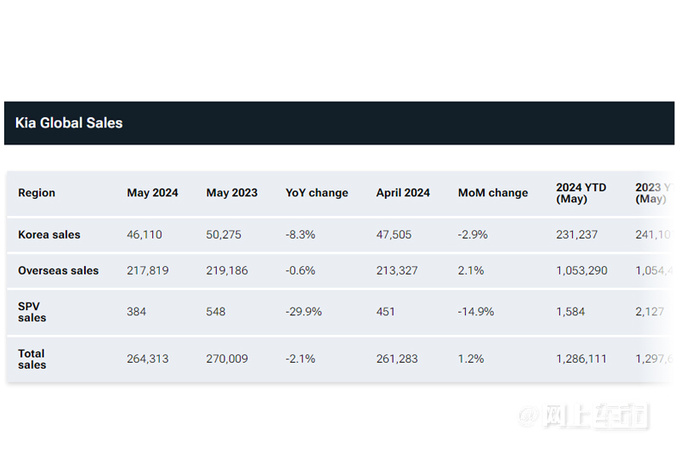Click Overseas YoY change -0.6%
Viewport: 680px width, 453px height.
tap(300, 271)
